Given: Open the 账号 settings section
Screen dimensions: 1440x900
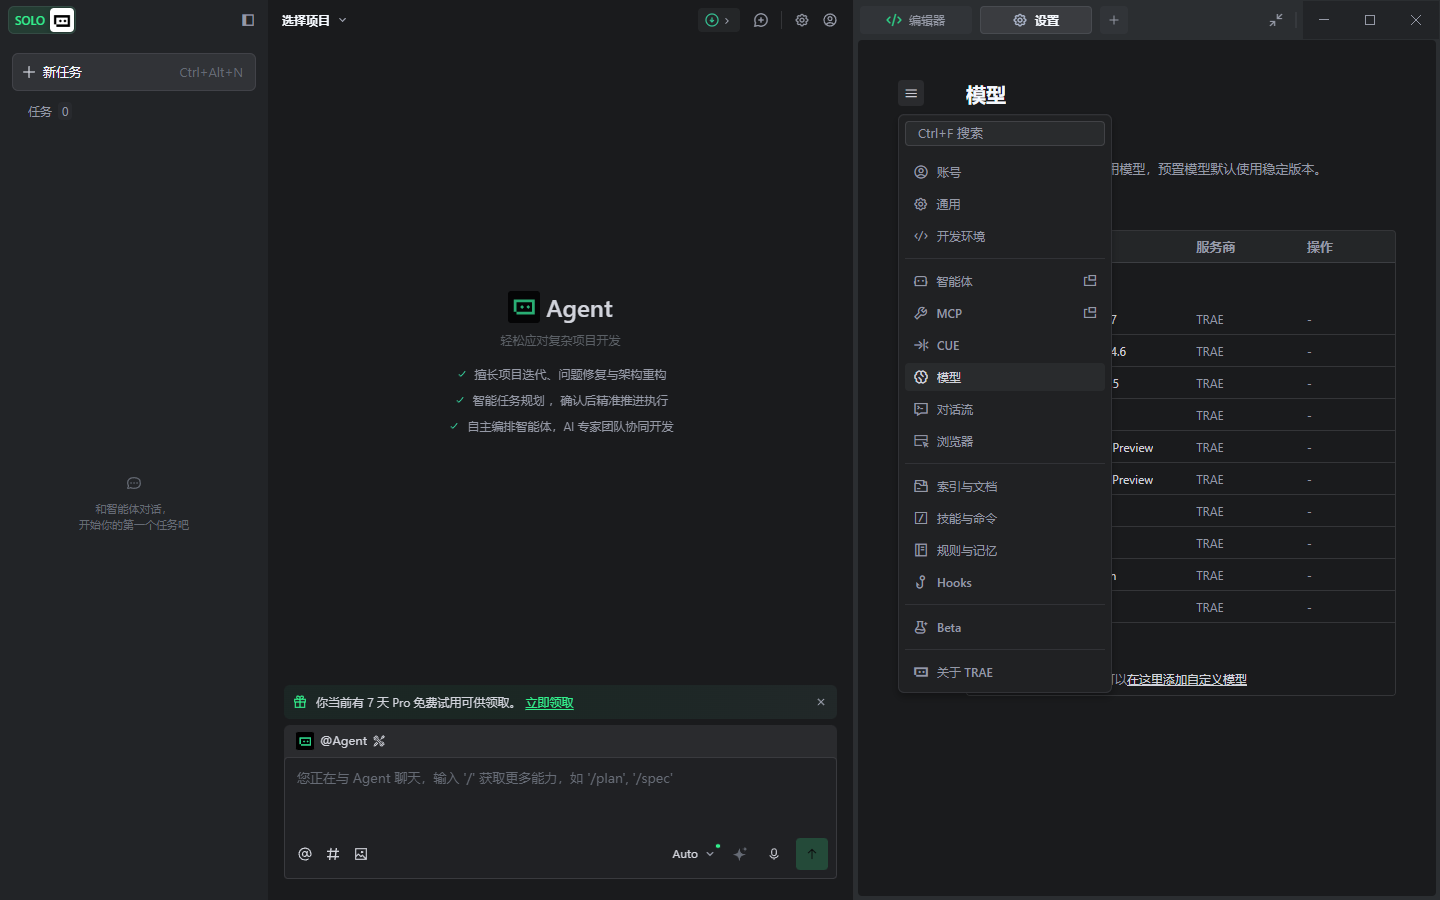Looking at the screenshot, I should [x=1005, y=172].
